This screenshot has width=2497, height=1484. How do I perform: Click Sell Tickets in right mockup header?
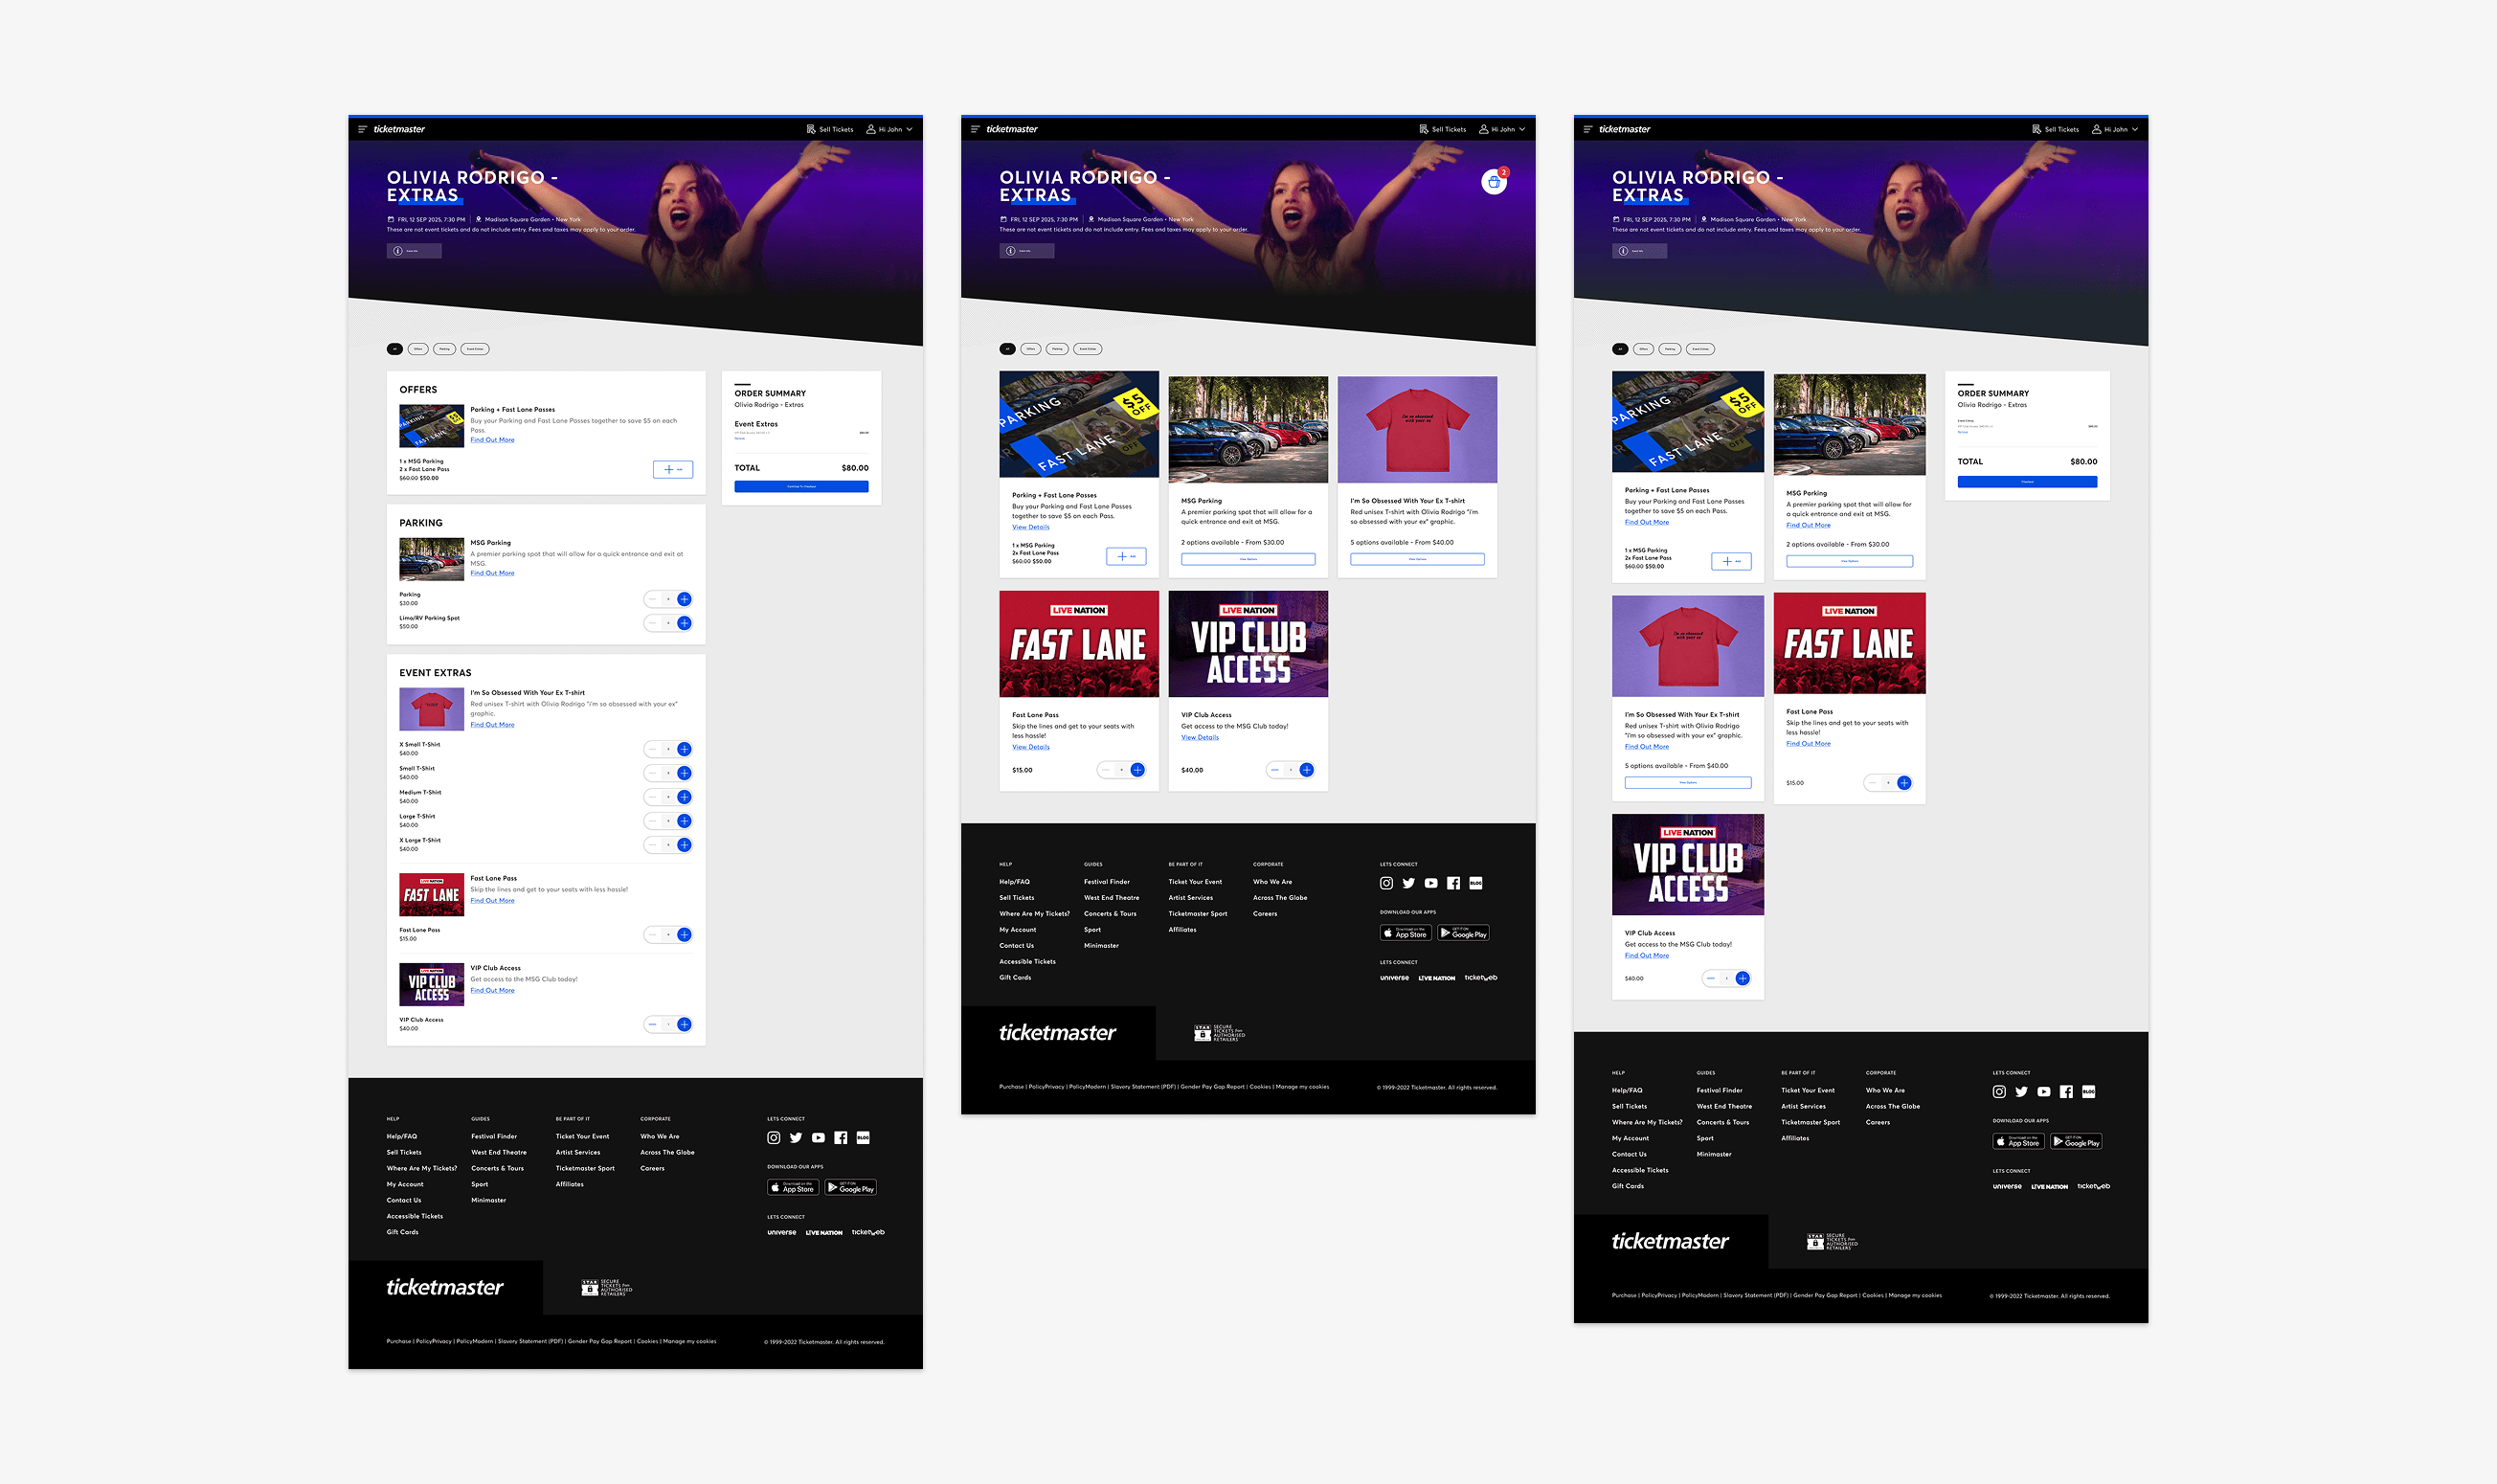tap(2056, 129)
